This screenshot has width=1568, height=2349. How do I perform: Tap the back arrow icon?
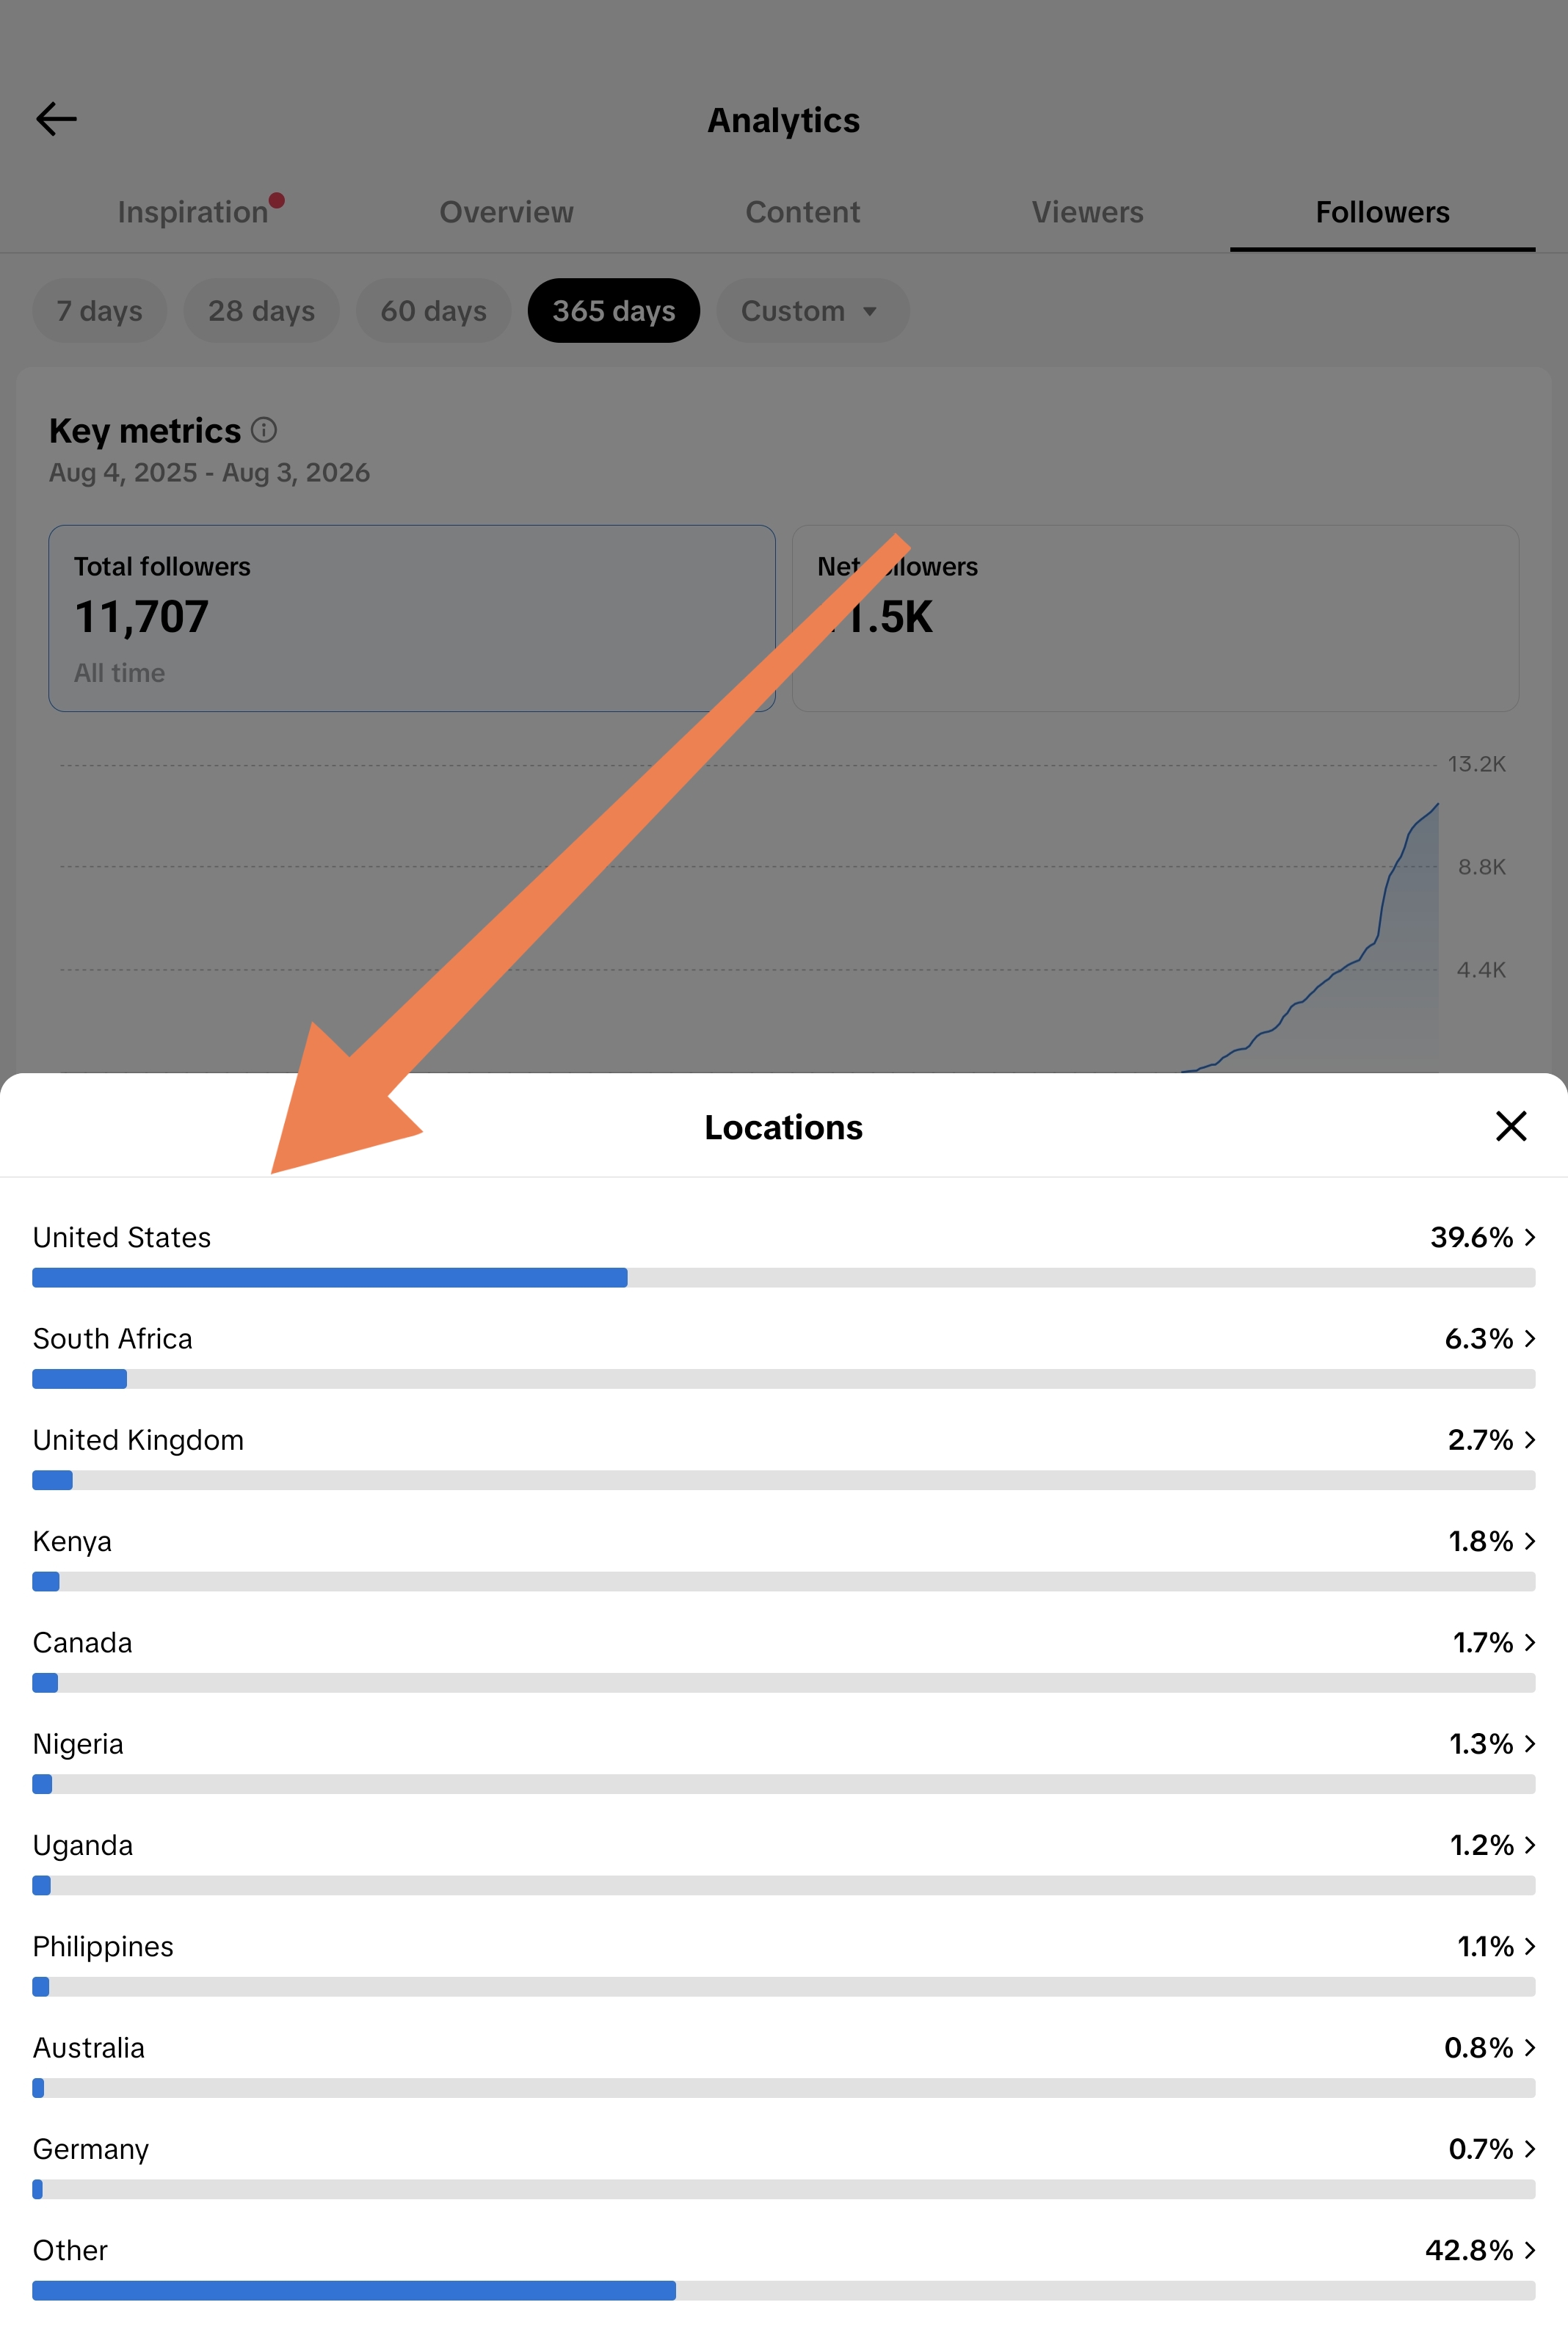(56, 119)
